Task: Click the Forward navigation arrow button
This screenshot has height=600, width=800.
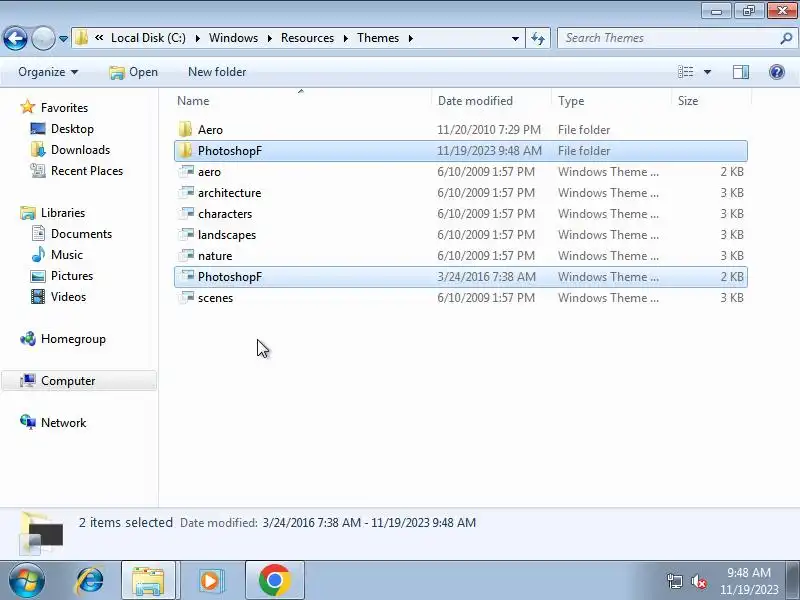Action: click(x=43, y=38)
